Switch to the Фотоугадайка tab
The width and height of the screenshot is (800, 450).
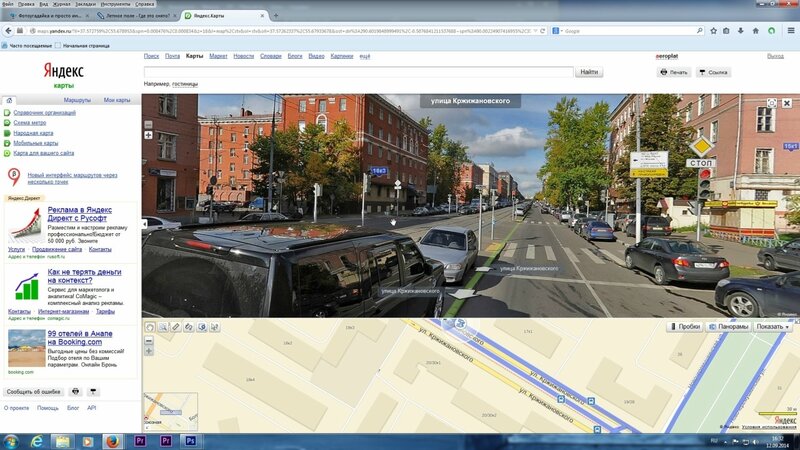(49, 16)
